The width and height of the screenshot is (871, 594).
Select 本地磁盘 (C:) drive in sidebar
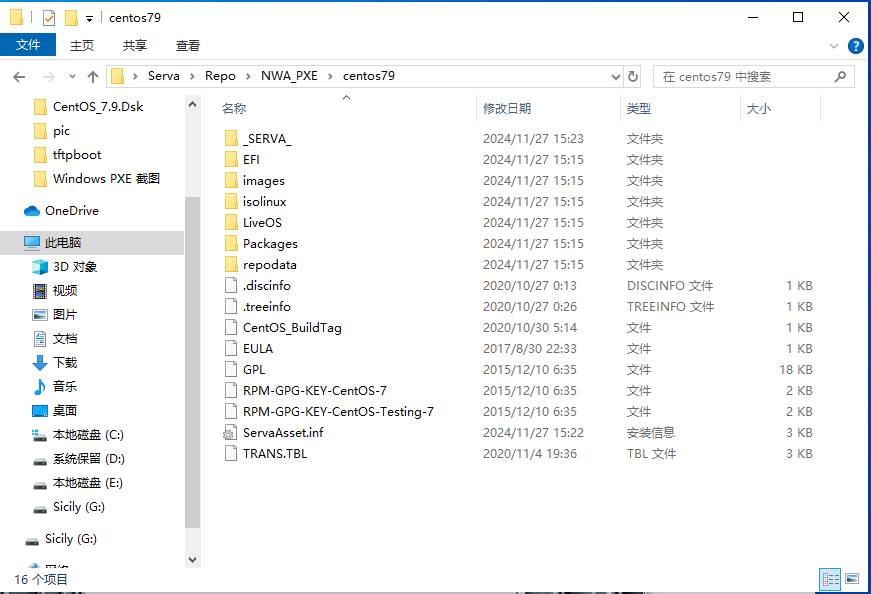pyautogui.click(x=88, y=435)
